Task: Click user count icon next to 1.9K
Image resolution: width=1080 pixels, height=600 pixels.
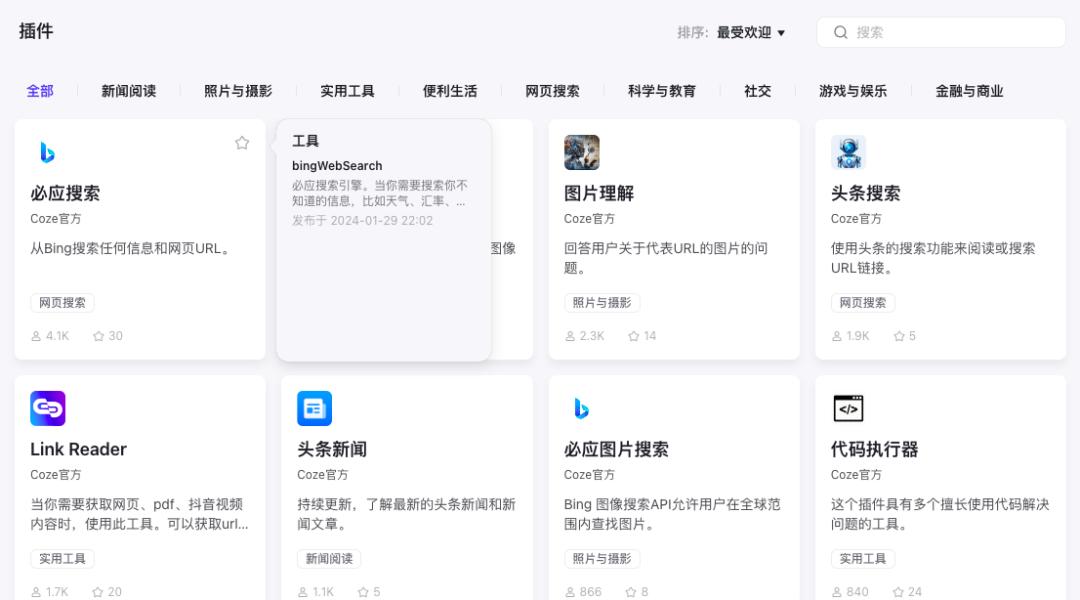Action: tap(836, 336)
